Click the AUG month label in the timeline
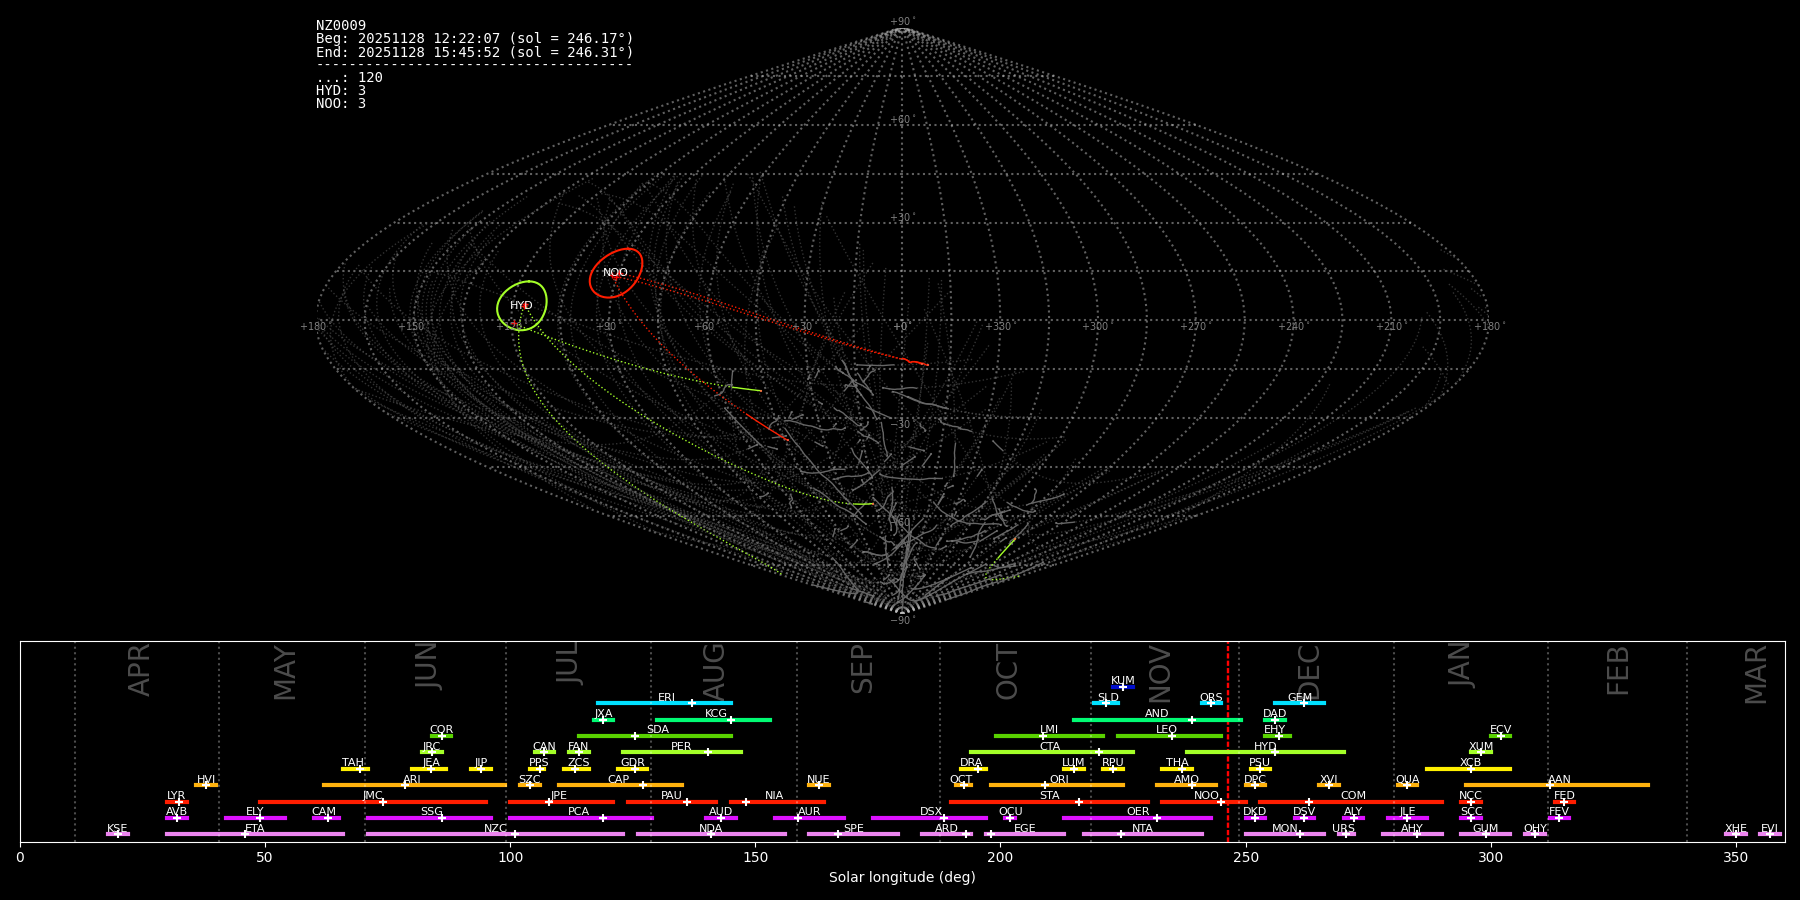Viewport: 1800px width, 900px height. point(714,672)
